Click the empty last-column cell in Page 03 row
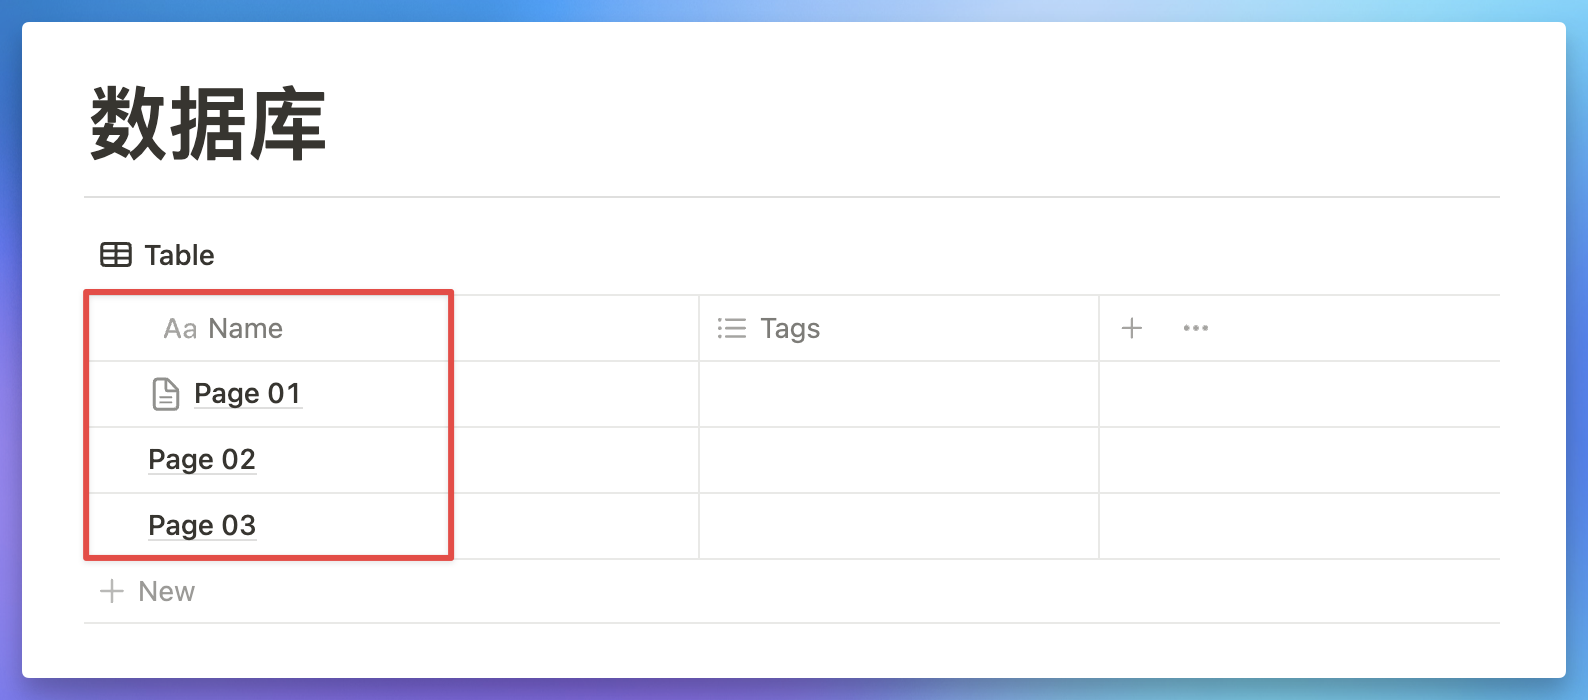Viewport: 1588px width, 700px height. [x=1298, y=526]
